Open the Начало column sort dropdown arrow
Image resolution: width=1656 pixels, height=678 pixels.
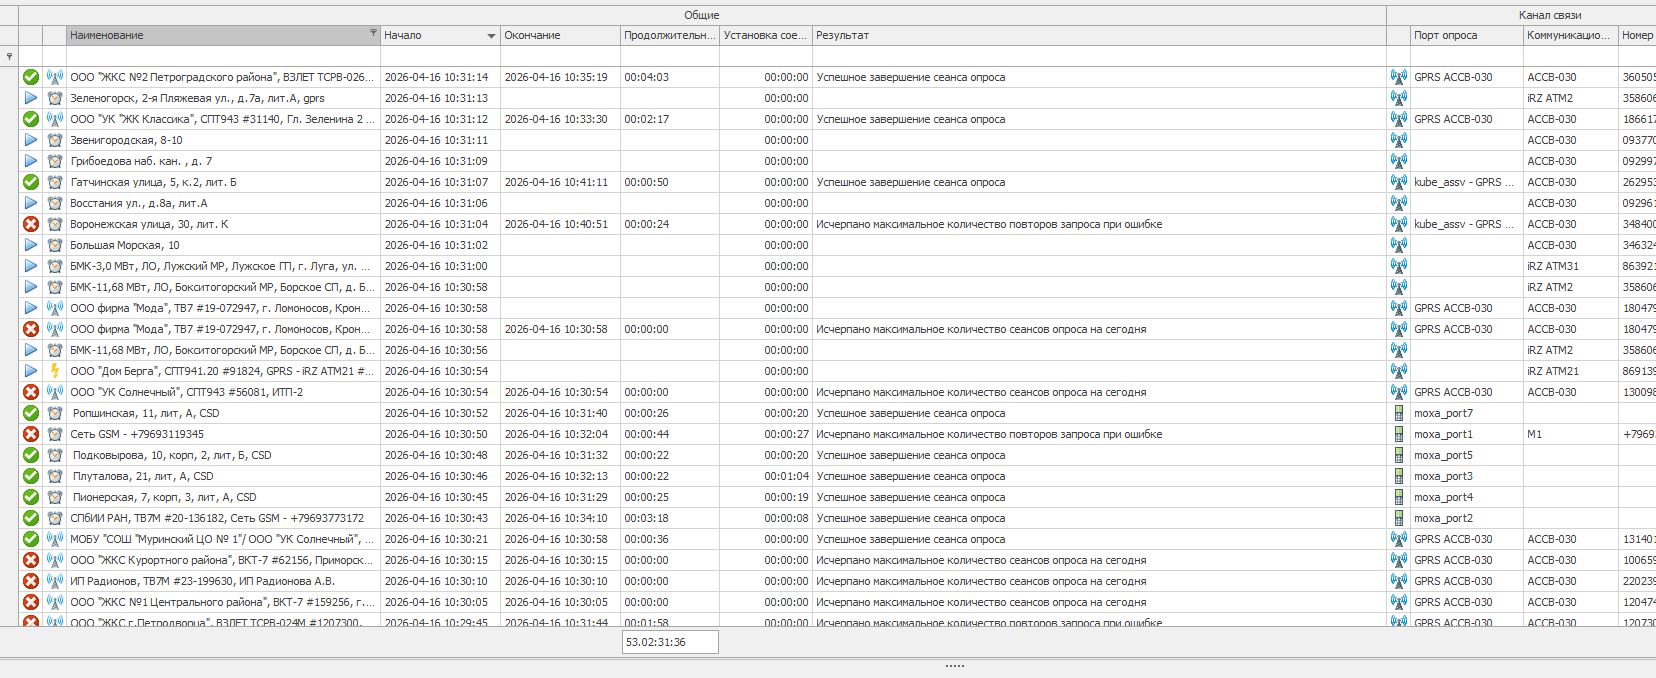pos(491,36)
